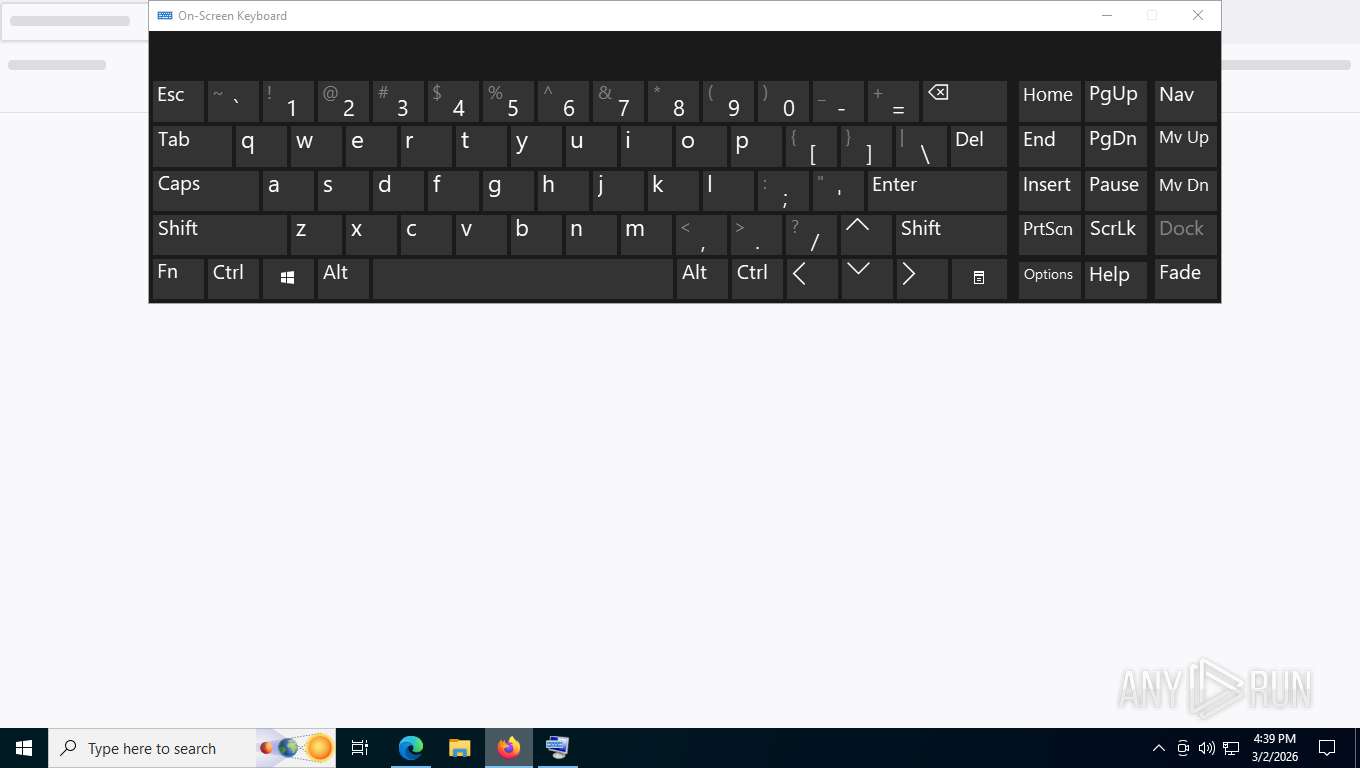Click the taskbar search box
This screenshot has width=1360, height=768.
tap(193, 748)
